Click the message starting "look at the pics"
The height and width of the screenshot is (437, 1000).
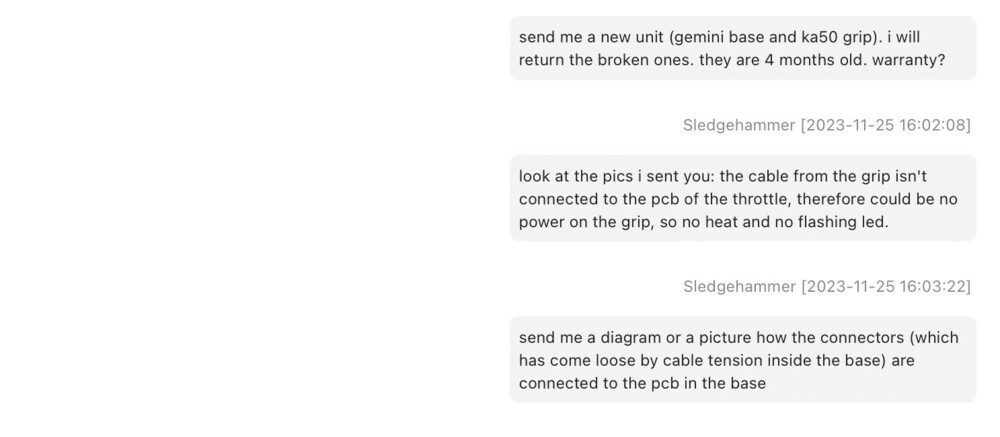[742, 198]
